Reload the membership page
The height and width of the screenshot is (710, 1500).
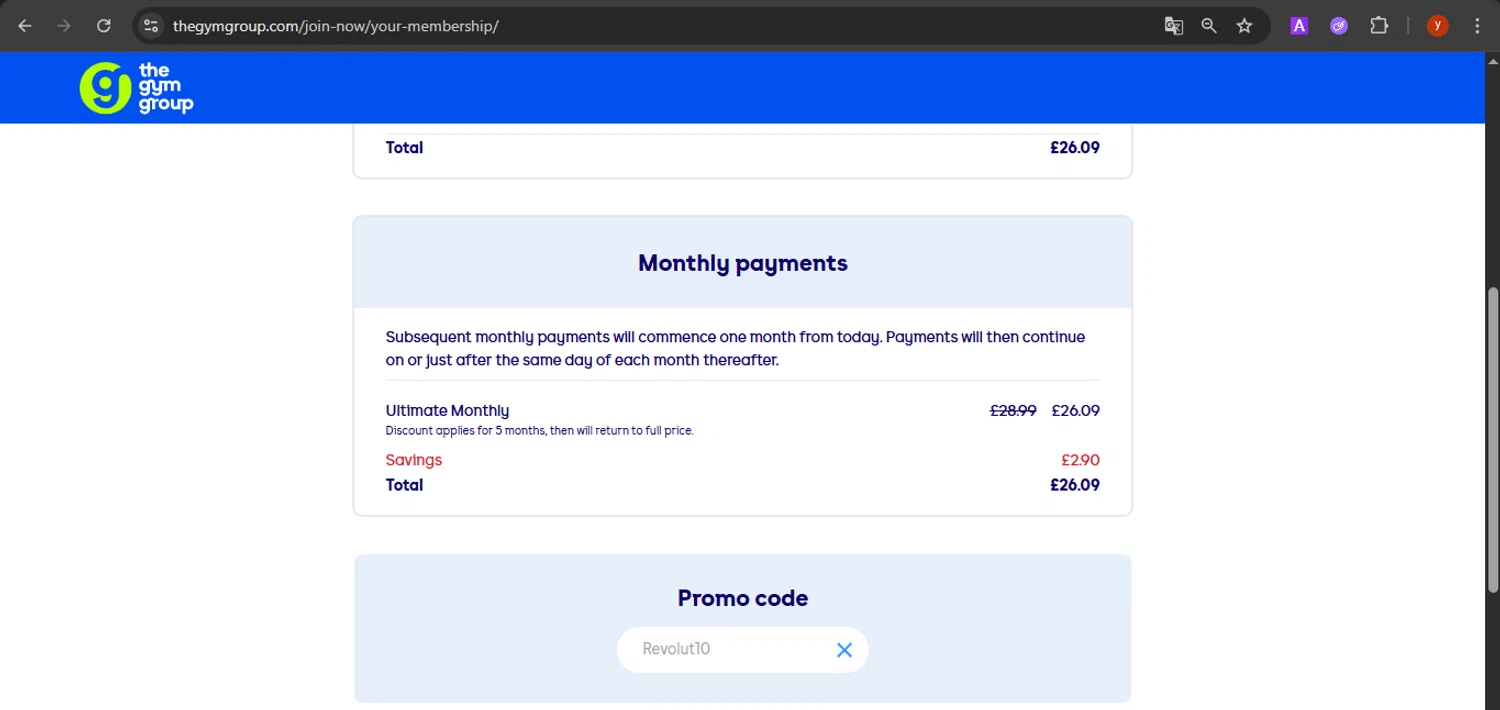103,26
